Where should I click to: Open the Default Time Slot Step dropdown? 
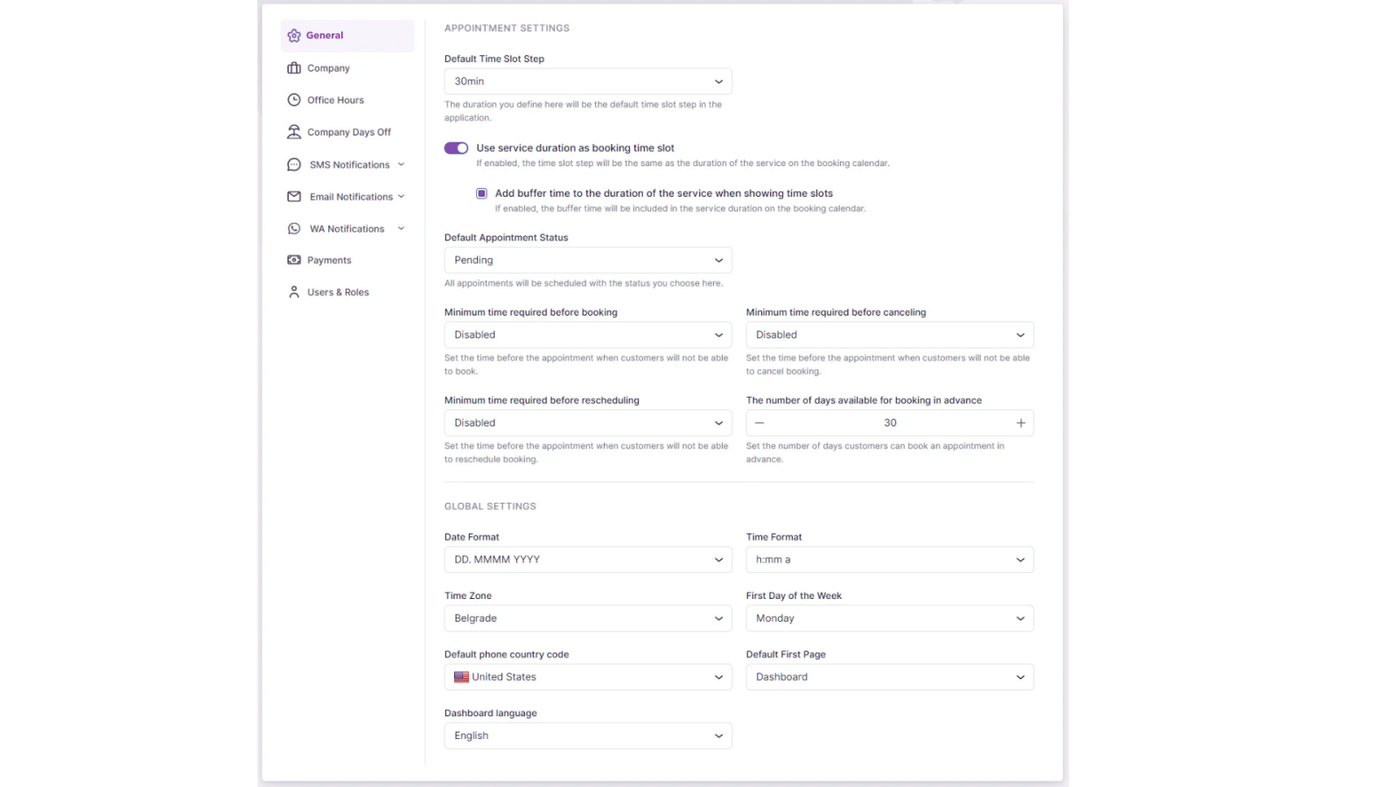click(588, 81)
